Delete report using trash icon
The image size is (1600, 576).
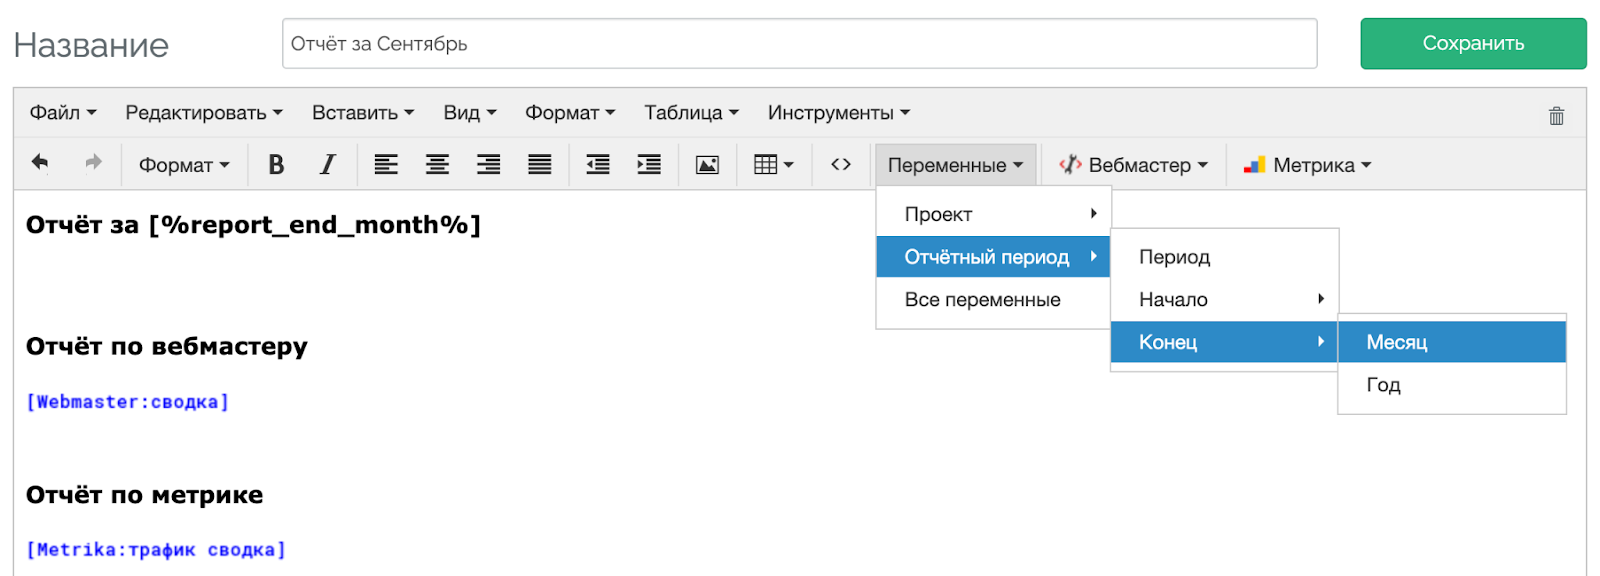[1556, 115]
